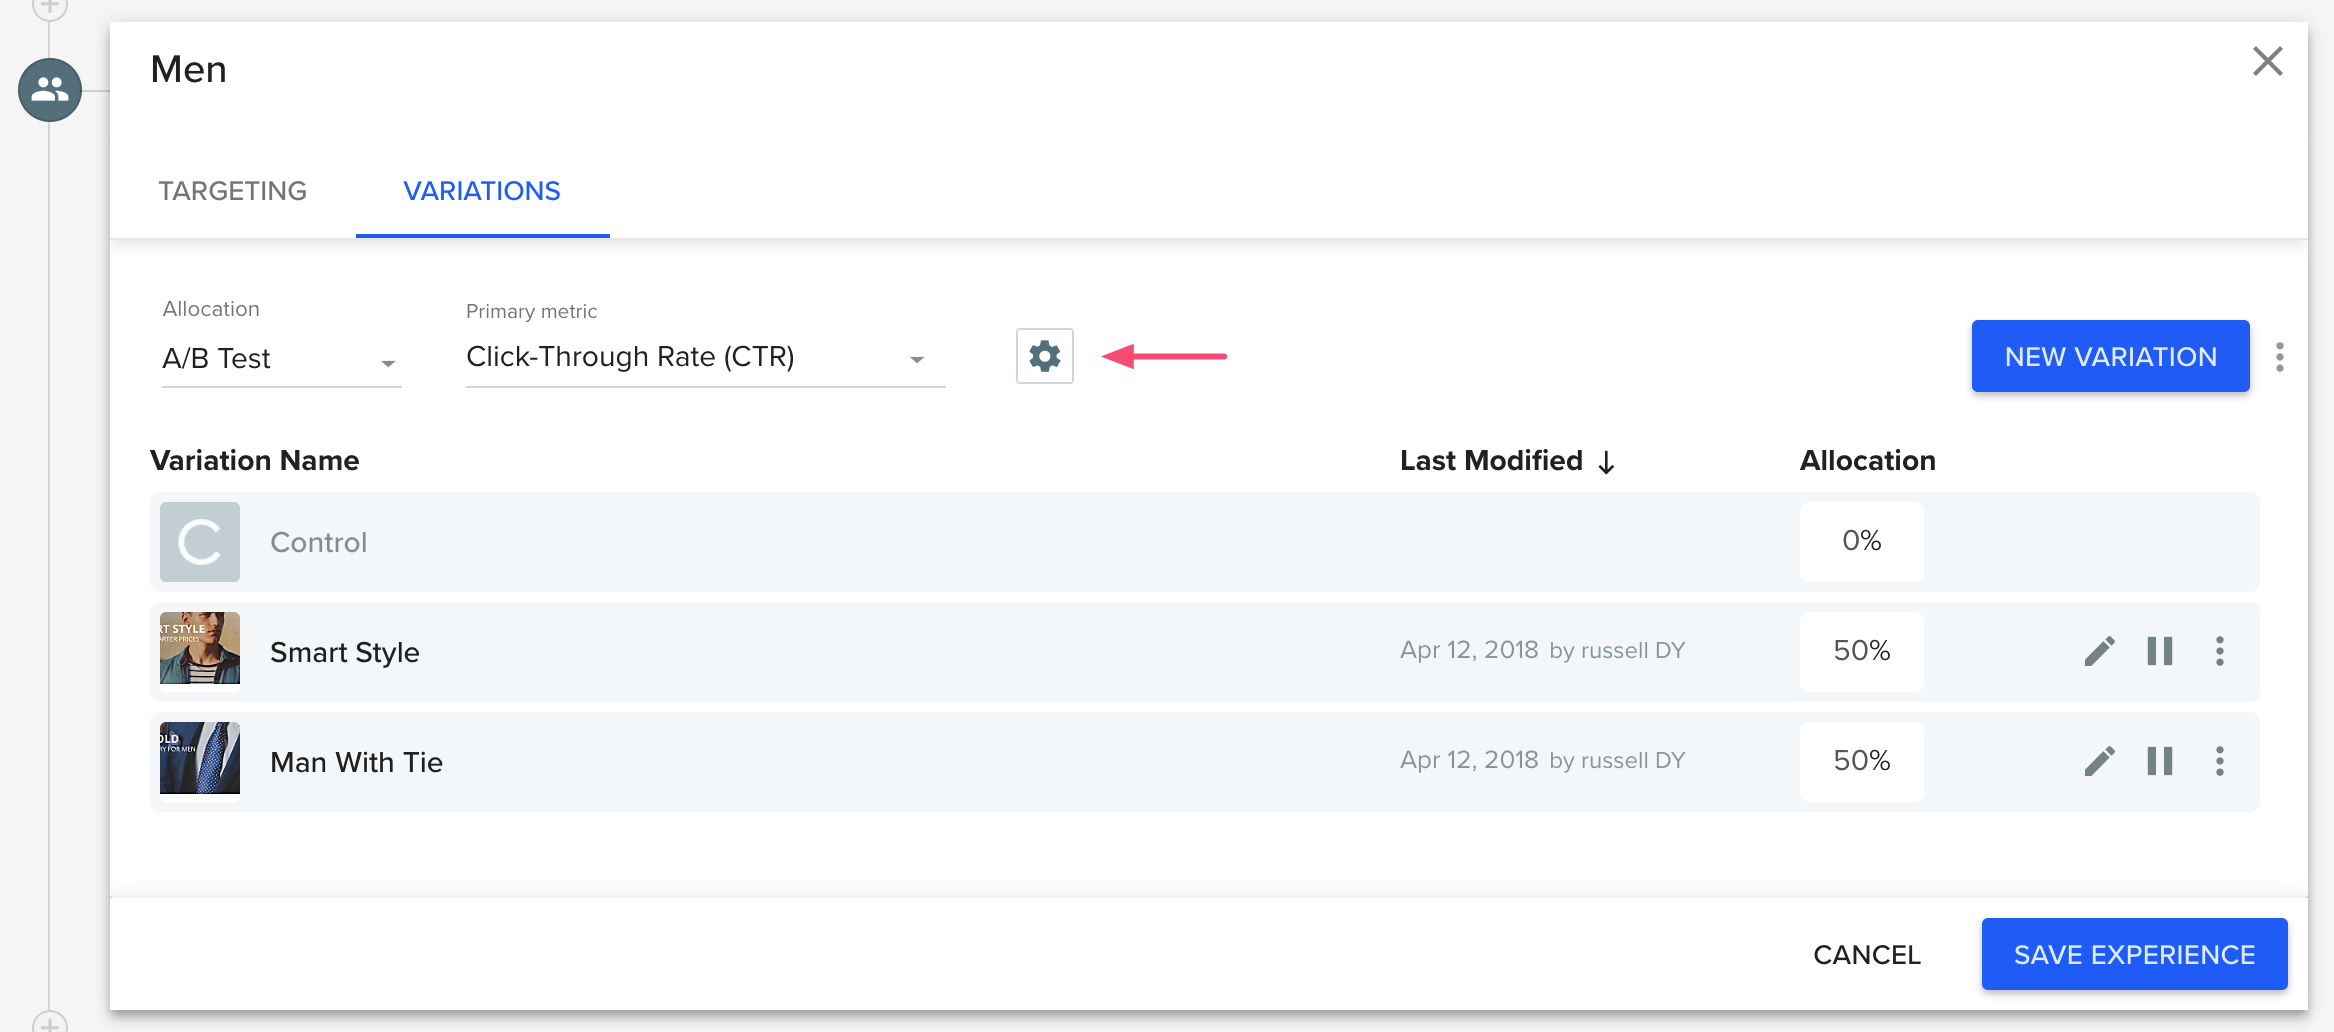
Task: Click the audience people icon on the canvas
Action: (x=47, y=90)
